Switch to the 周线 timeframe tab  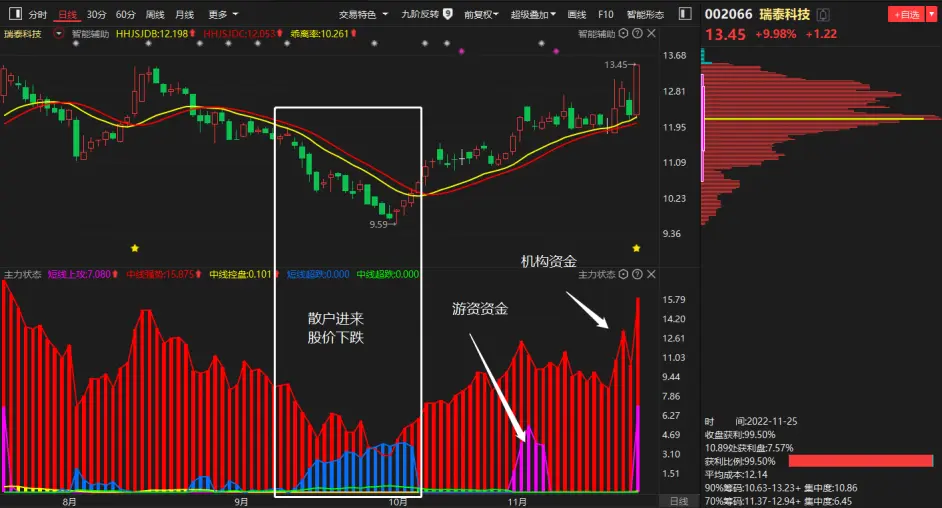pyautogui.click(x=155, y=14)
